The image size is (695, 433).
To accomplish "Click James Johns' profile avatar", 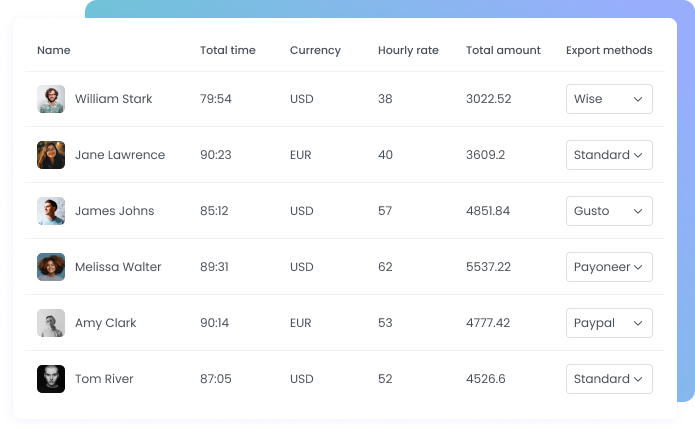I will pyautogui.click(x=51, y=211).
